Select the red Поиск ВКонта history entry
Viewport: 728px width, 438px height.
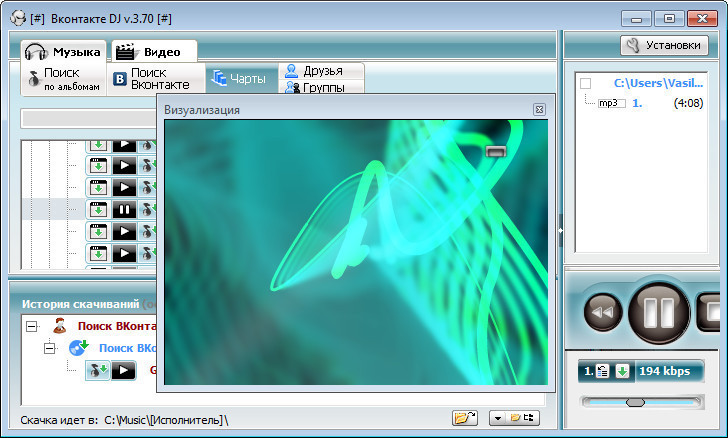(x=117, y=326)
